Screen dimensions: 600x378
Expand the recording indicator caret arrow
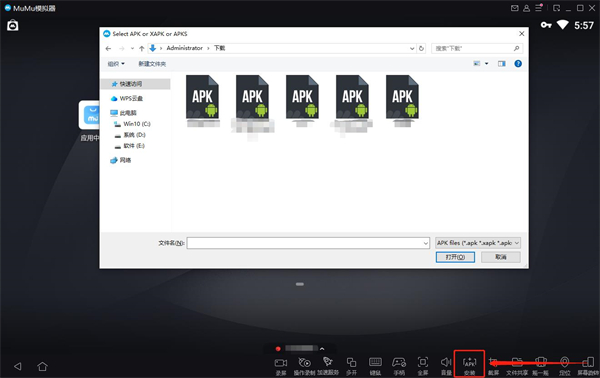[x=322, y=349]
